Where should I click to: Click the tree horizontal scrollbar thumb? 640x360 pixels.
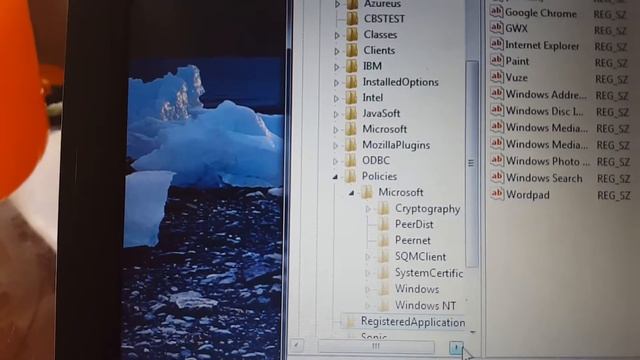[x=376, y=347]
